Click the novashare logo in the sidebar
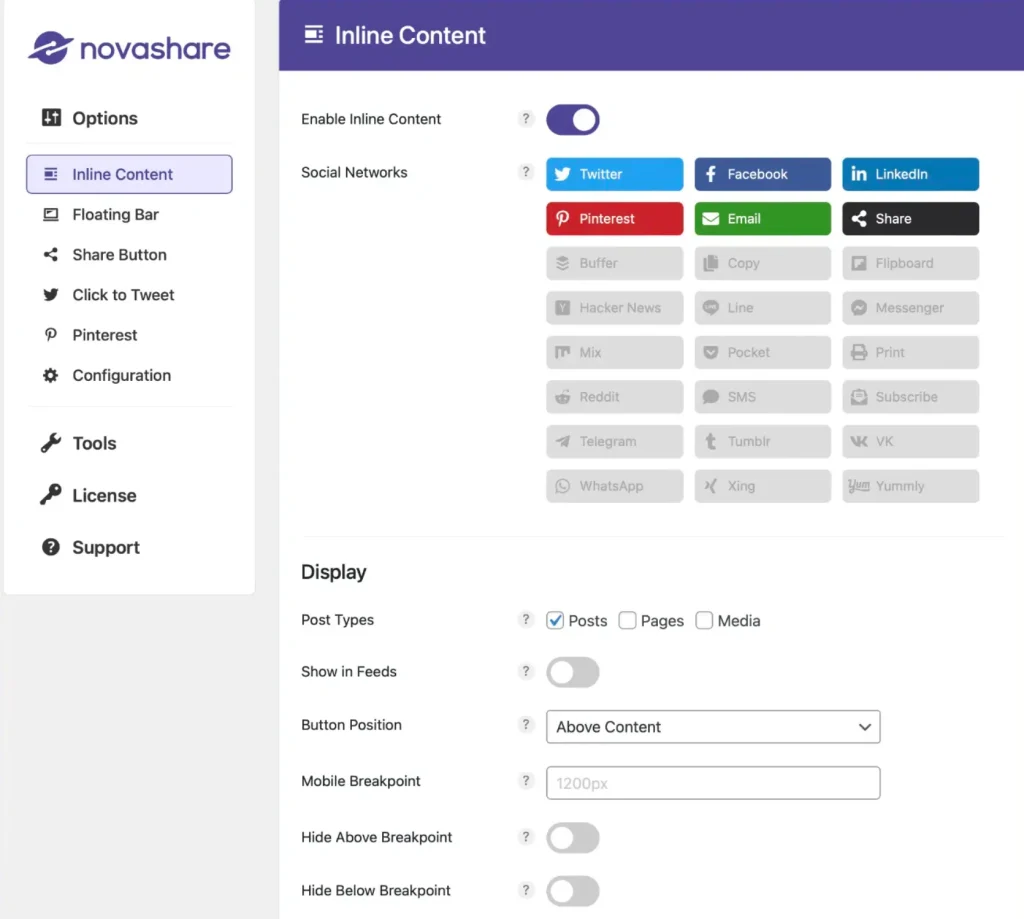Image resolution: width=1024 pixels, height=919 pixels. [128, 48]
